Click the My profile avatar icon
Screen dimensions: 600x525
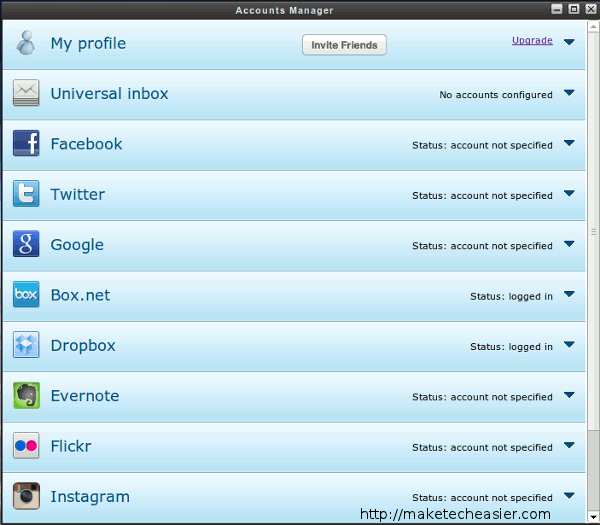pyautogui.click(x=26, y=43)
